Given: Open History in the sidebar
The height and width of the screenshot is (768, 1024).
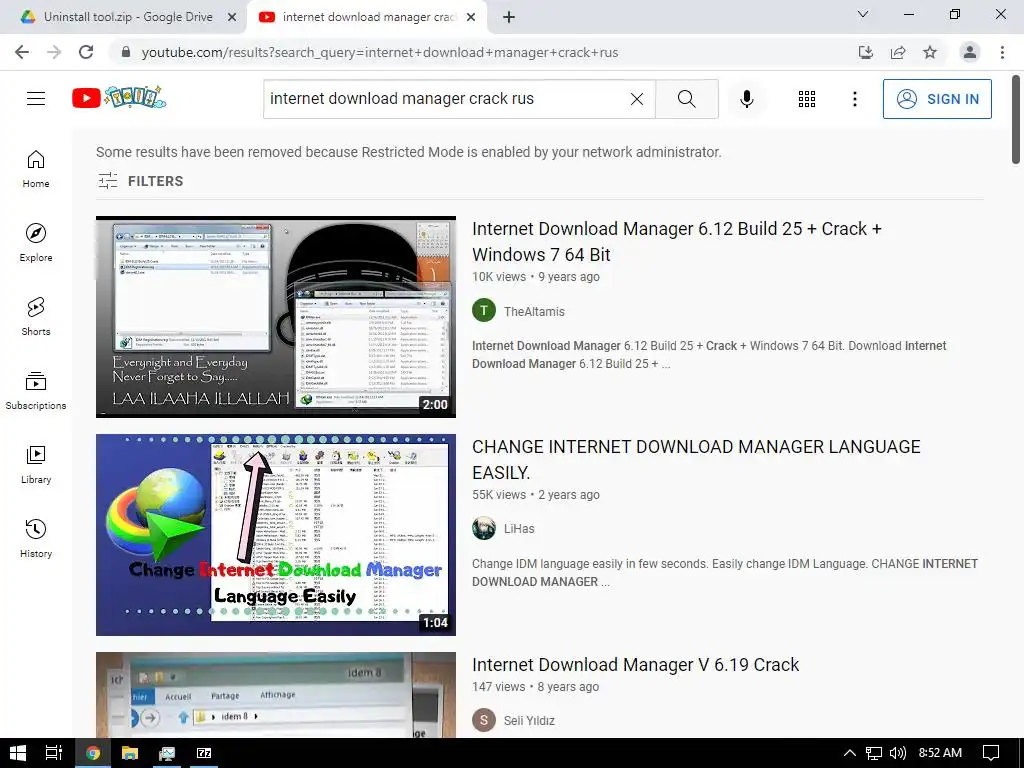Looking at the screenshot, I should click(x=36, y=538).
